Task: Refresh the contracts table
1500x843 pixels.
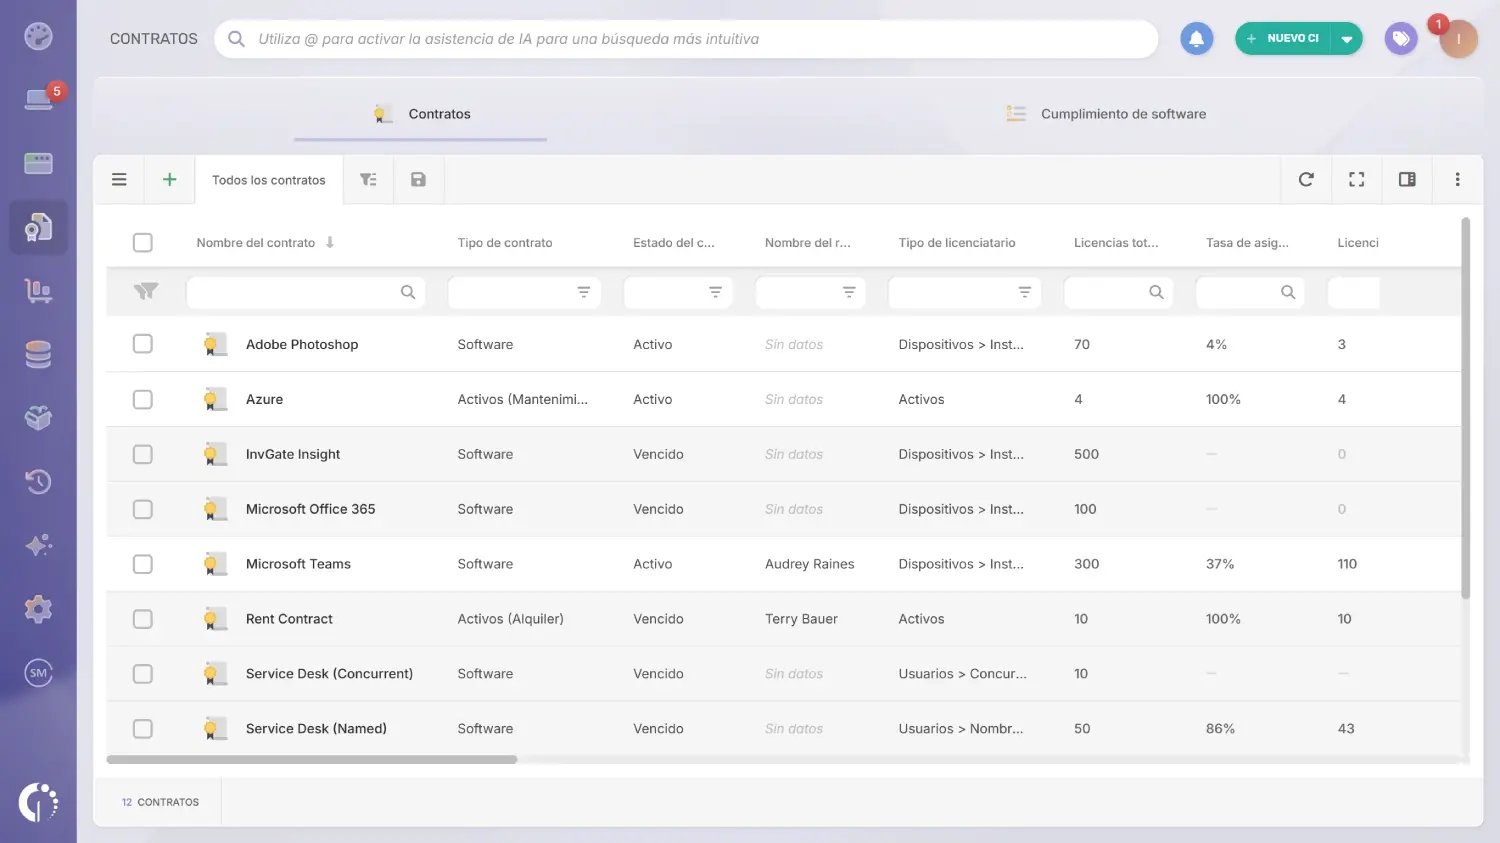Action: pos(1306,180)
